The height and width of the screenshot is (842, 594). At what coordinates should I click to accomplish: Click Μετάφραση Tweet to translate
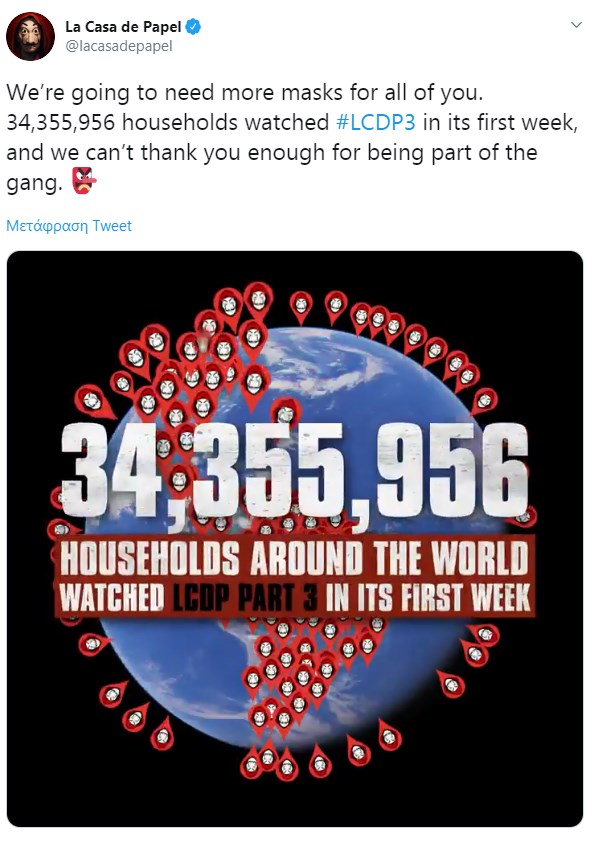(69, 226)
